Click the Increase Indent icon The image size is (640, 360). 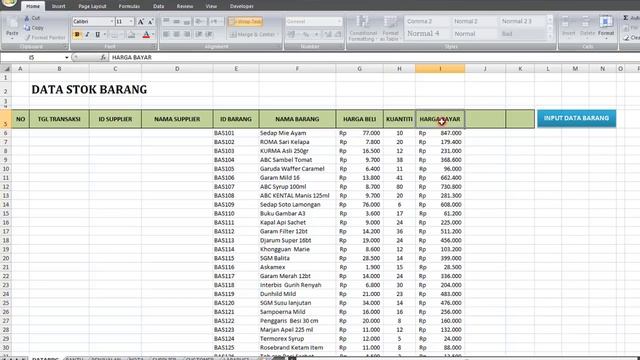tap(209, 34)
